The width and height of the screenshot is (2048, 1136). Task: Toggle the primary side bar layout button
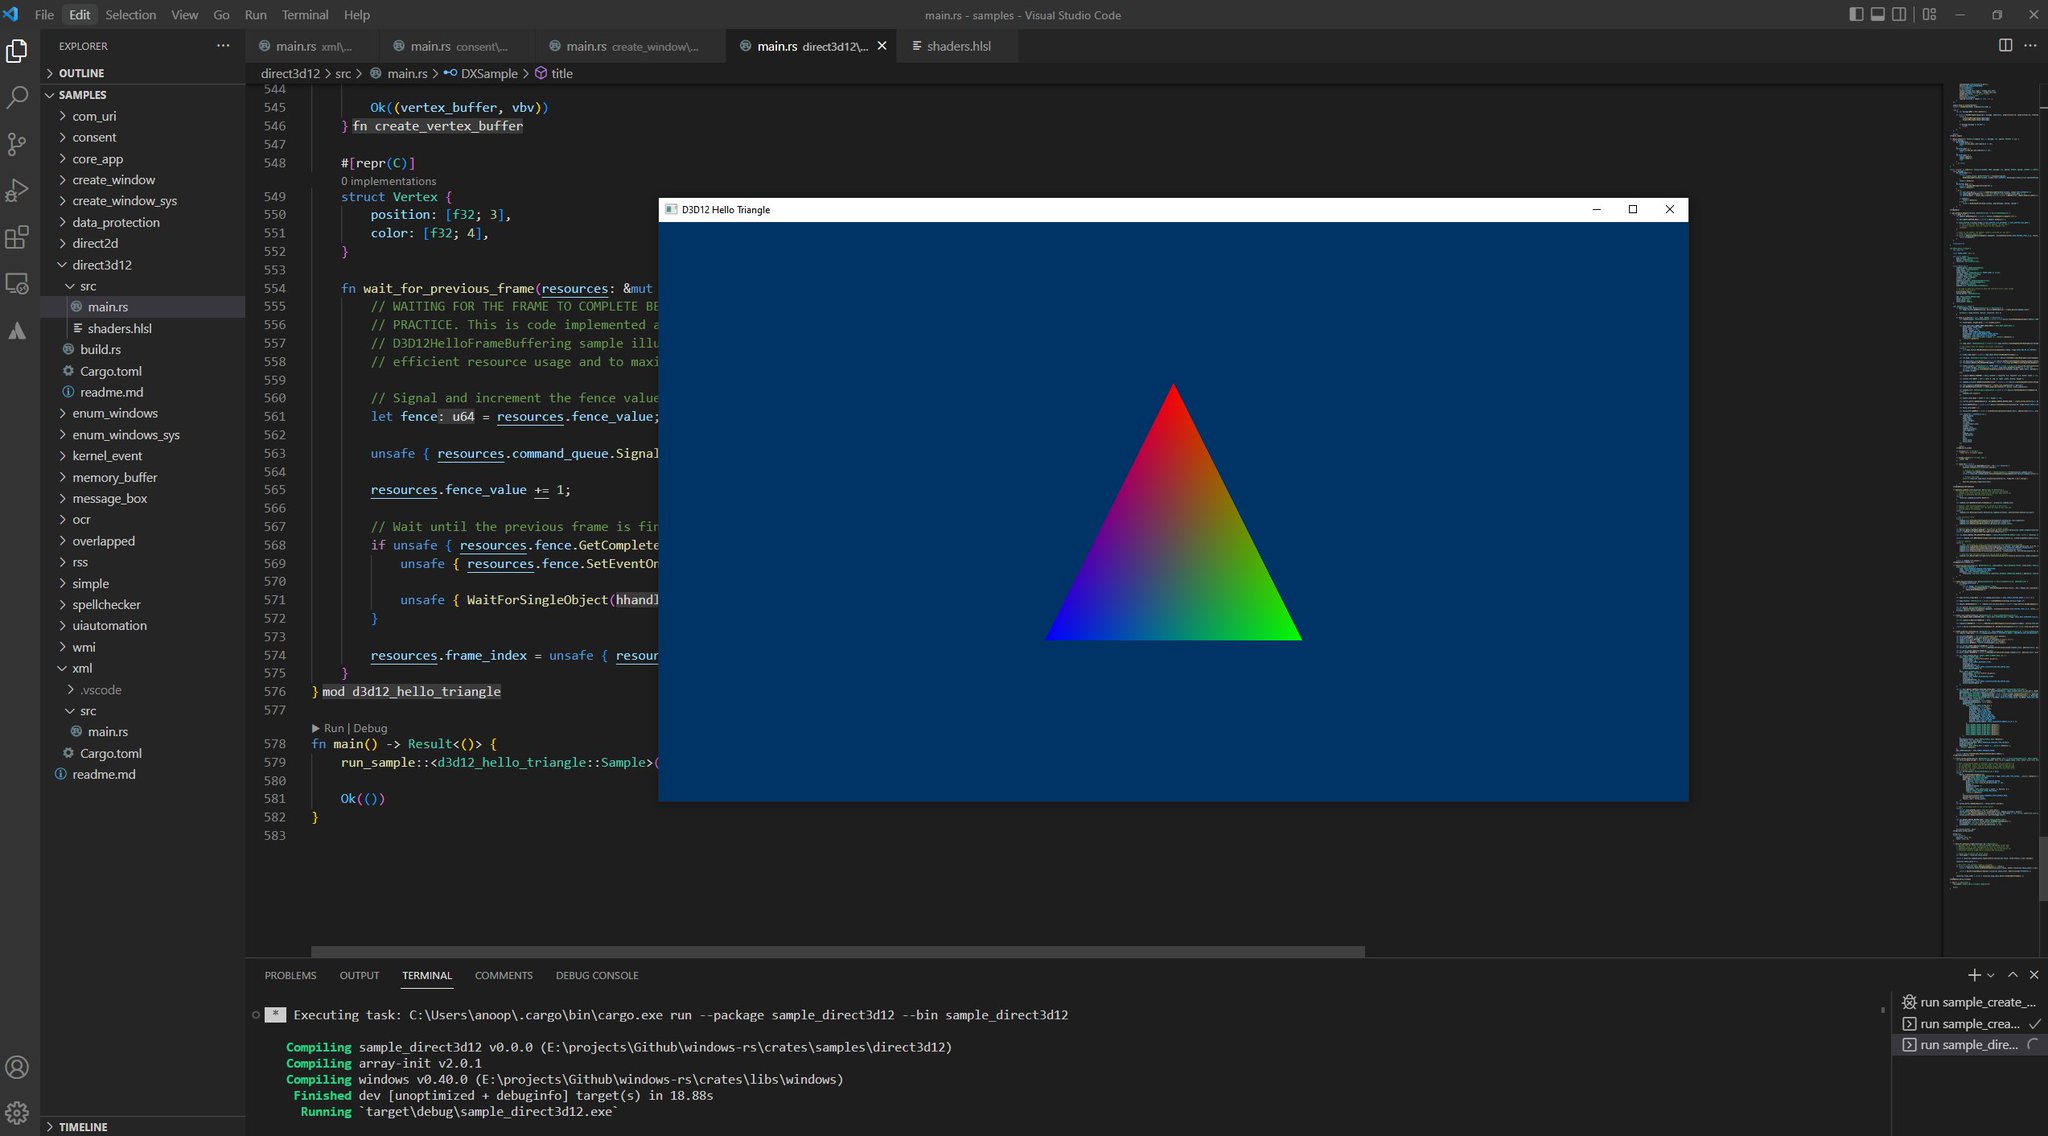[x=1856, y=14]
